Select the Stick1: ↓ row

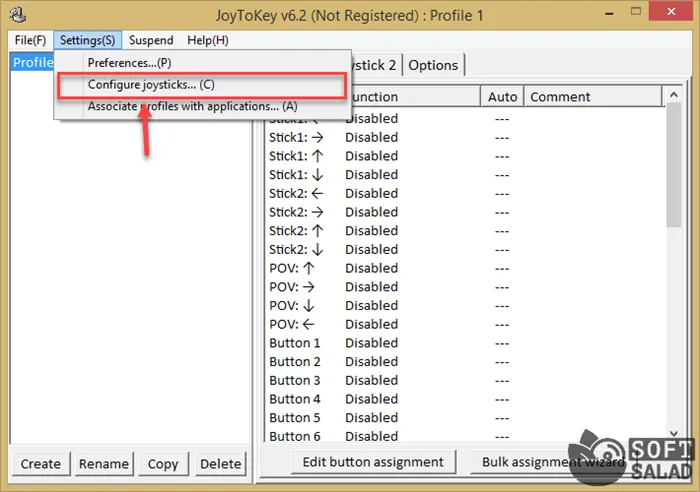point(464,175)
